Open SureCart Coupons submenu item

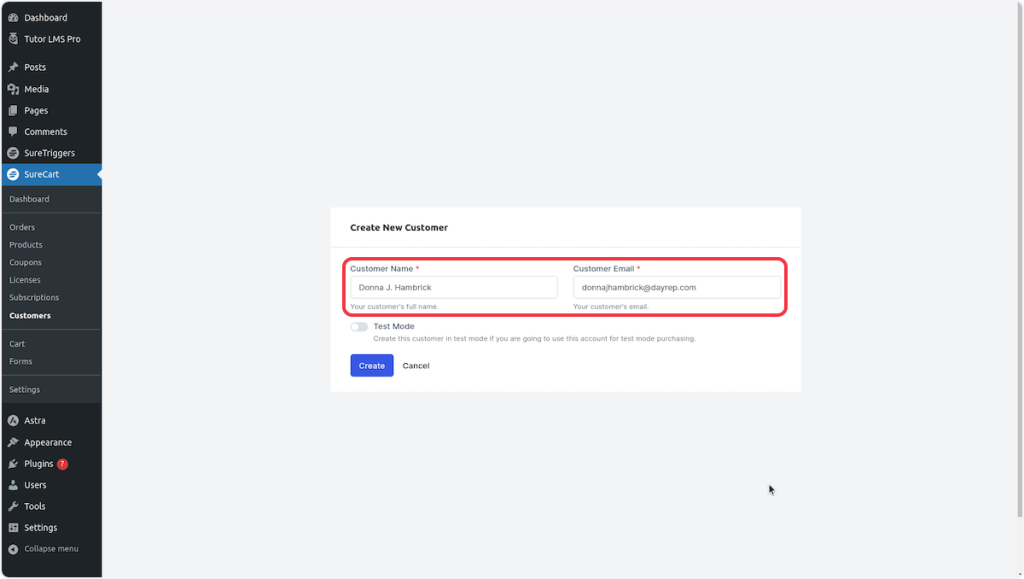point(26,262)
